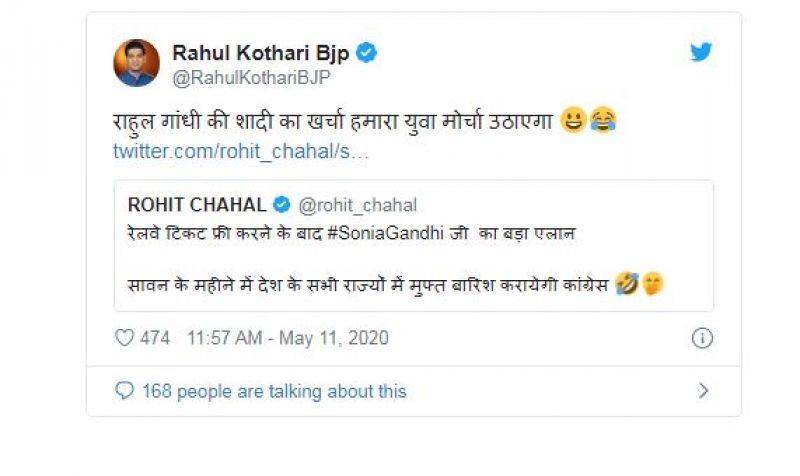This screenshot has width=800, height=476.
Task: Open the Rahul Kothari Bjp profile name
Action: (x=260, y=53)
